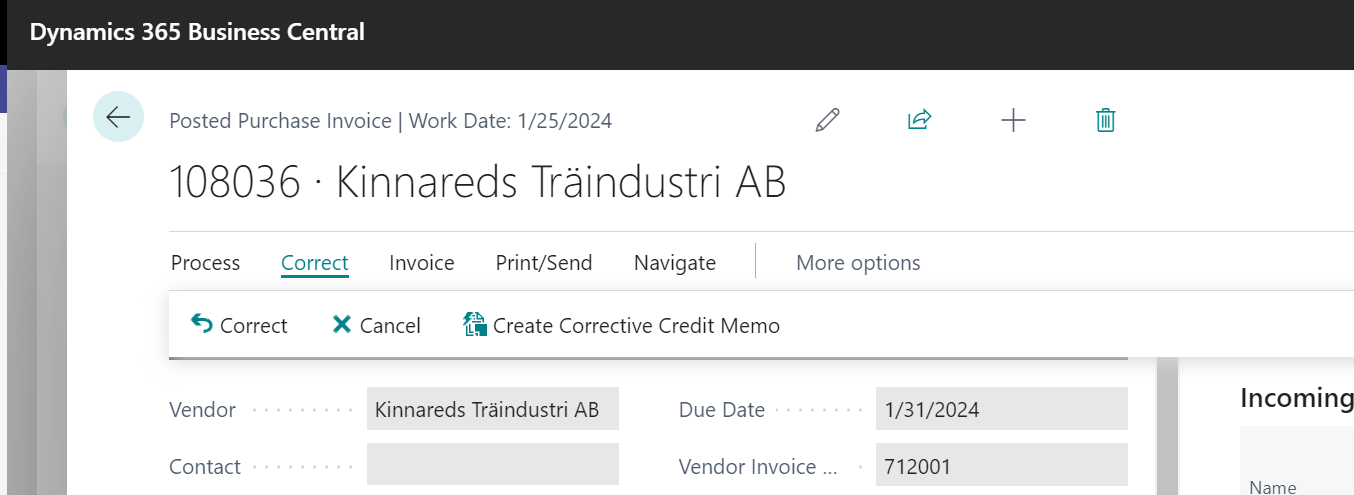Click the empty Contact field
This screenshot has height=495, width=1354.
493,465
